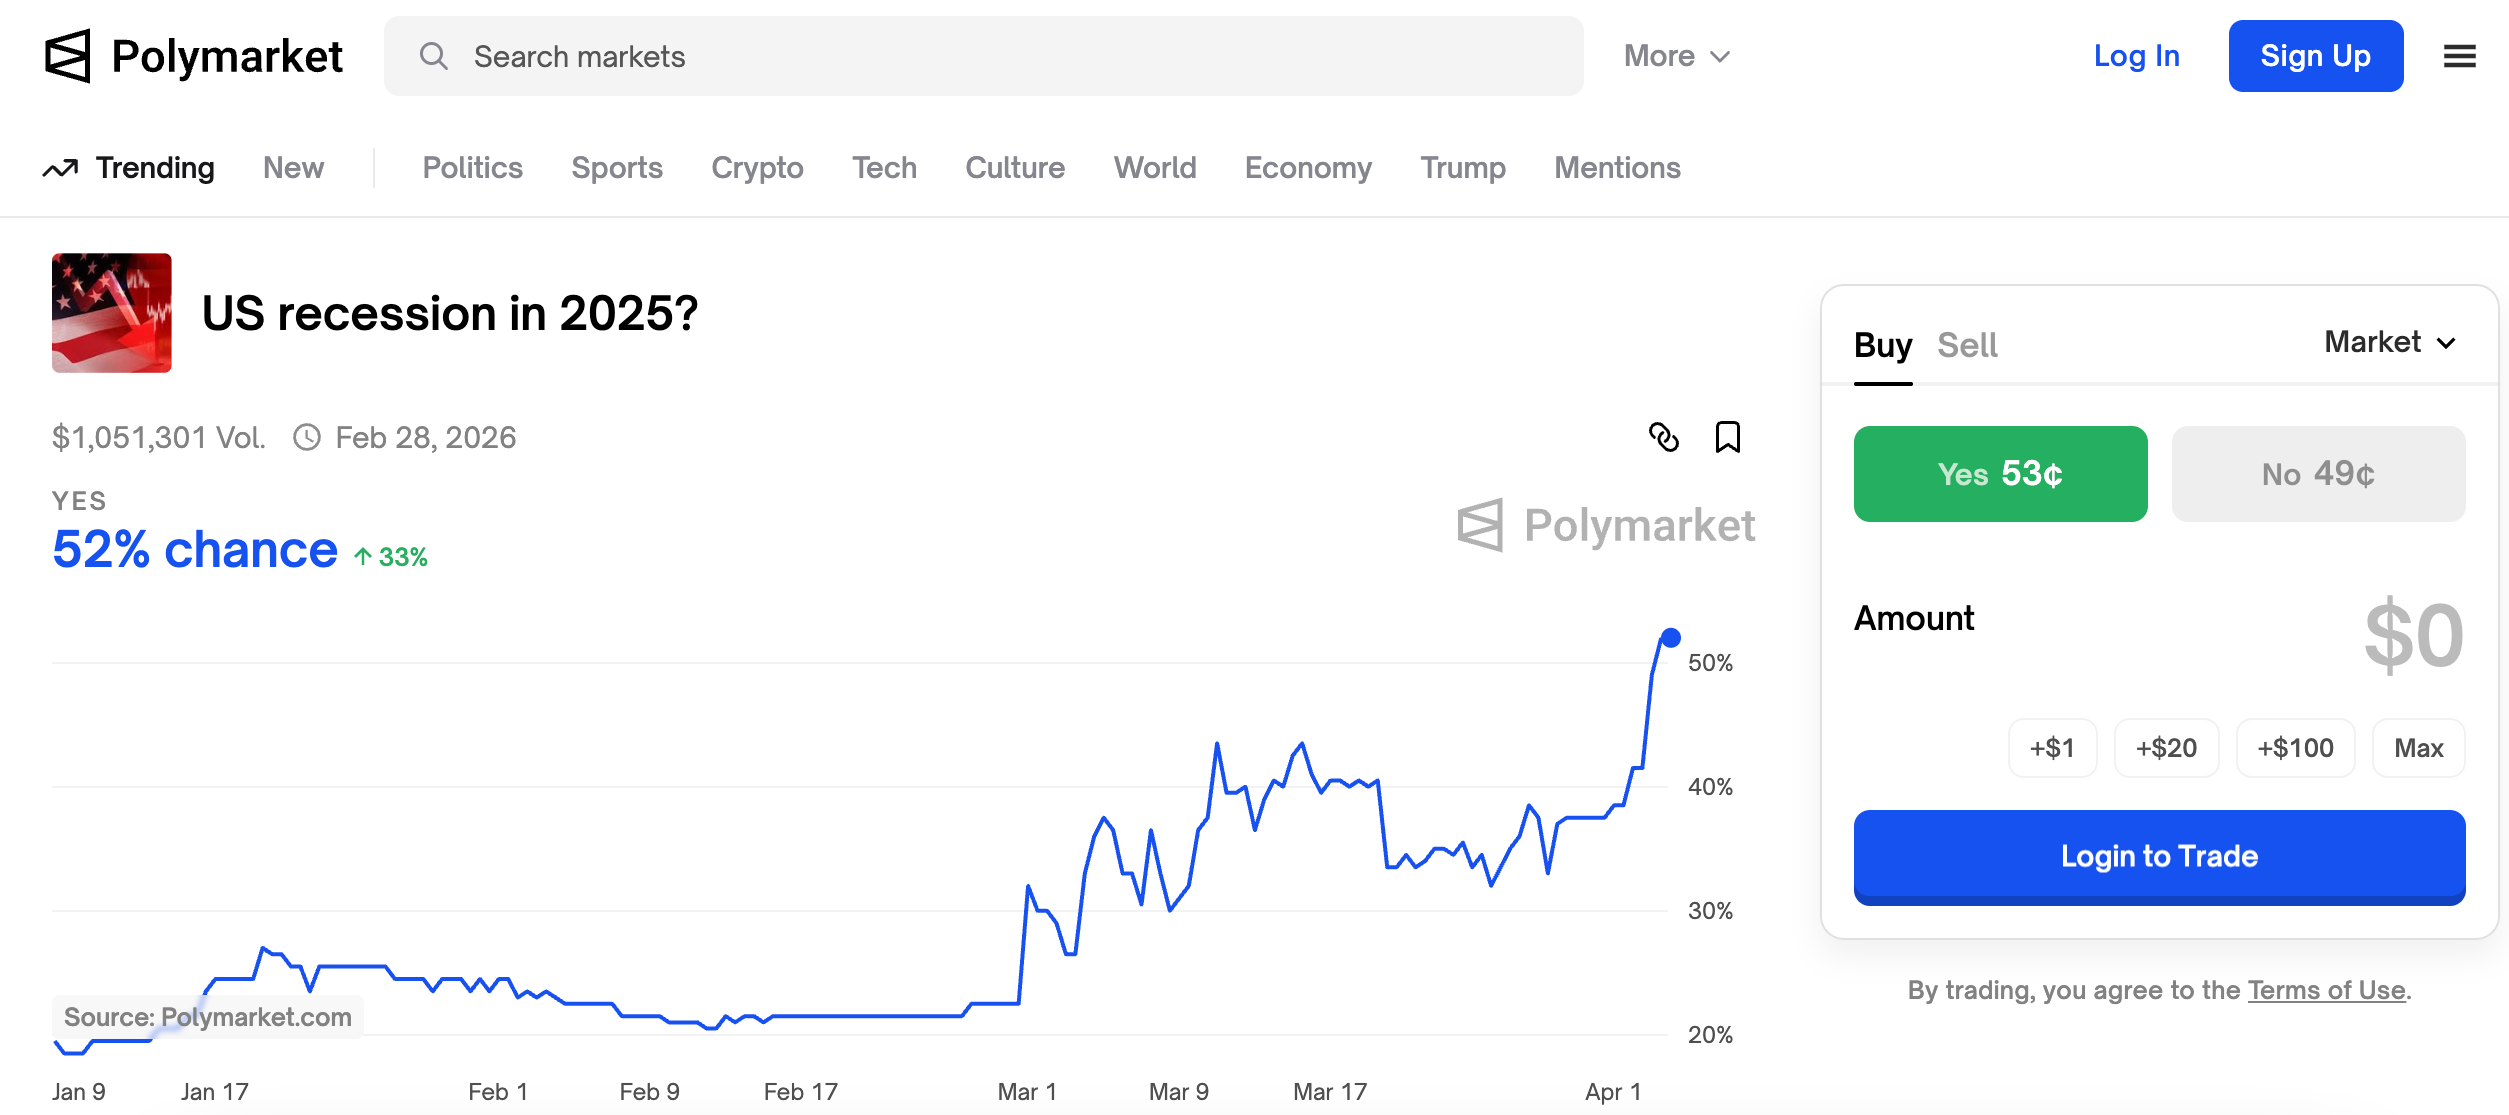Viewport: 2509px width, 1115px height.
Task: Add $100 with the quick amount button
Action: tap(2295, 747)
